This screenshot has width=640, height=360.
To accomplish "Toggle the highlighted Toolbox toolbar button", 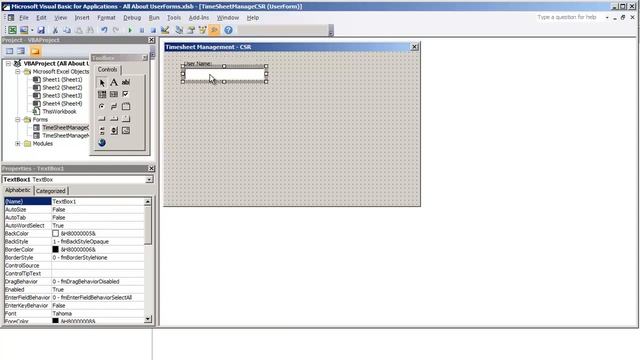I will [x=214, y=30].
